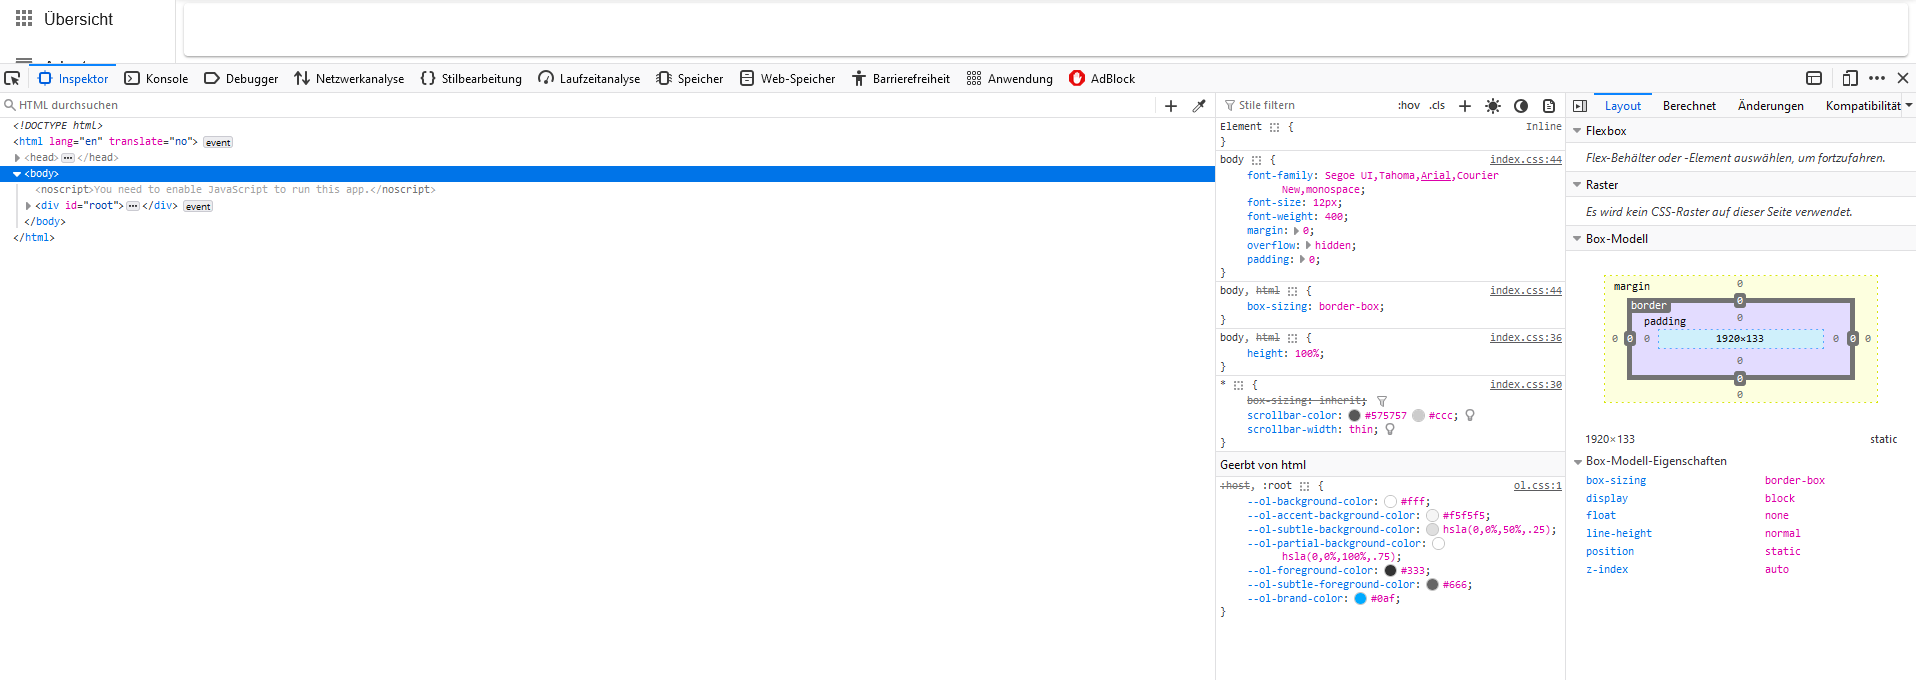Image resolution: width=1916 pixels, height=680 pixels.
Task: Open the --ol-background-color #fff swatch
Action: click(1390, 501)
